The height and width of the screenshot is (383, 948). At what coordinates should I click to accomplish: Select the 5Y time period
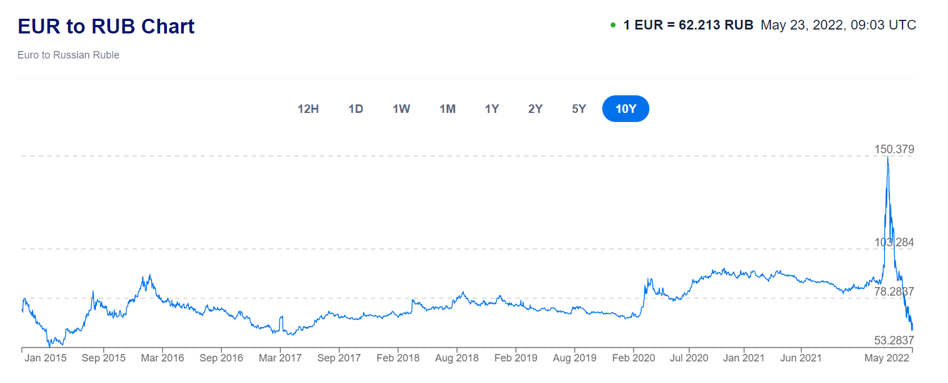tap(579, 110)
